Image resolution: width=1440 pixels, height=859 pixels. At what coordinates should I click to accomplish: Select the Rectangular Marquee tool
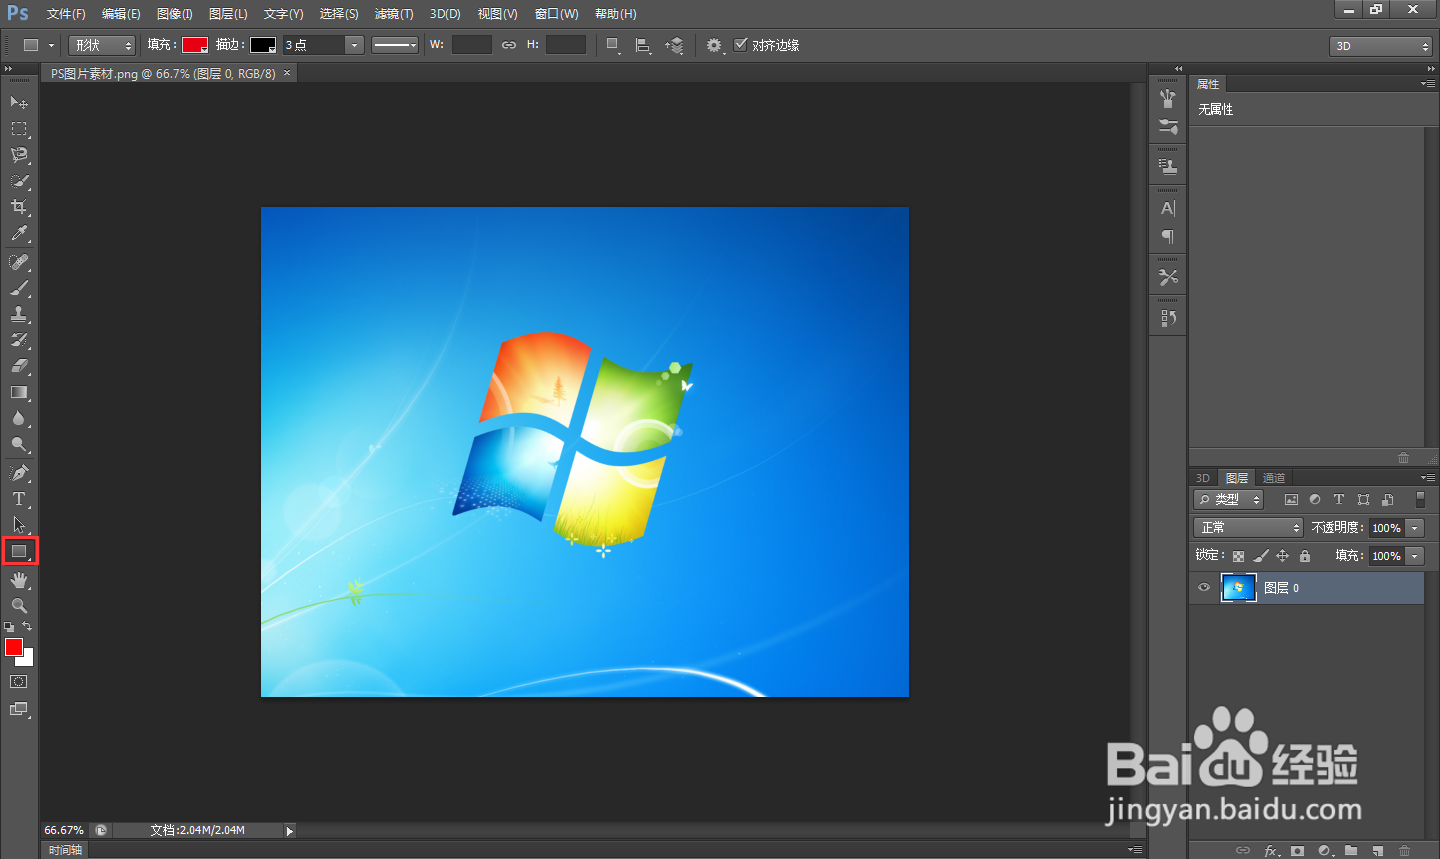[19, 129]
